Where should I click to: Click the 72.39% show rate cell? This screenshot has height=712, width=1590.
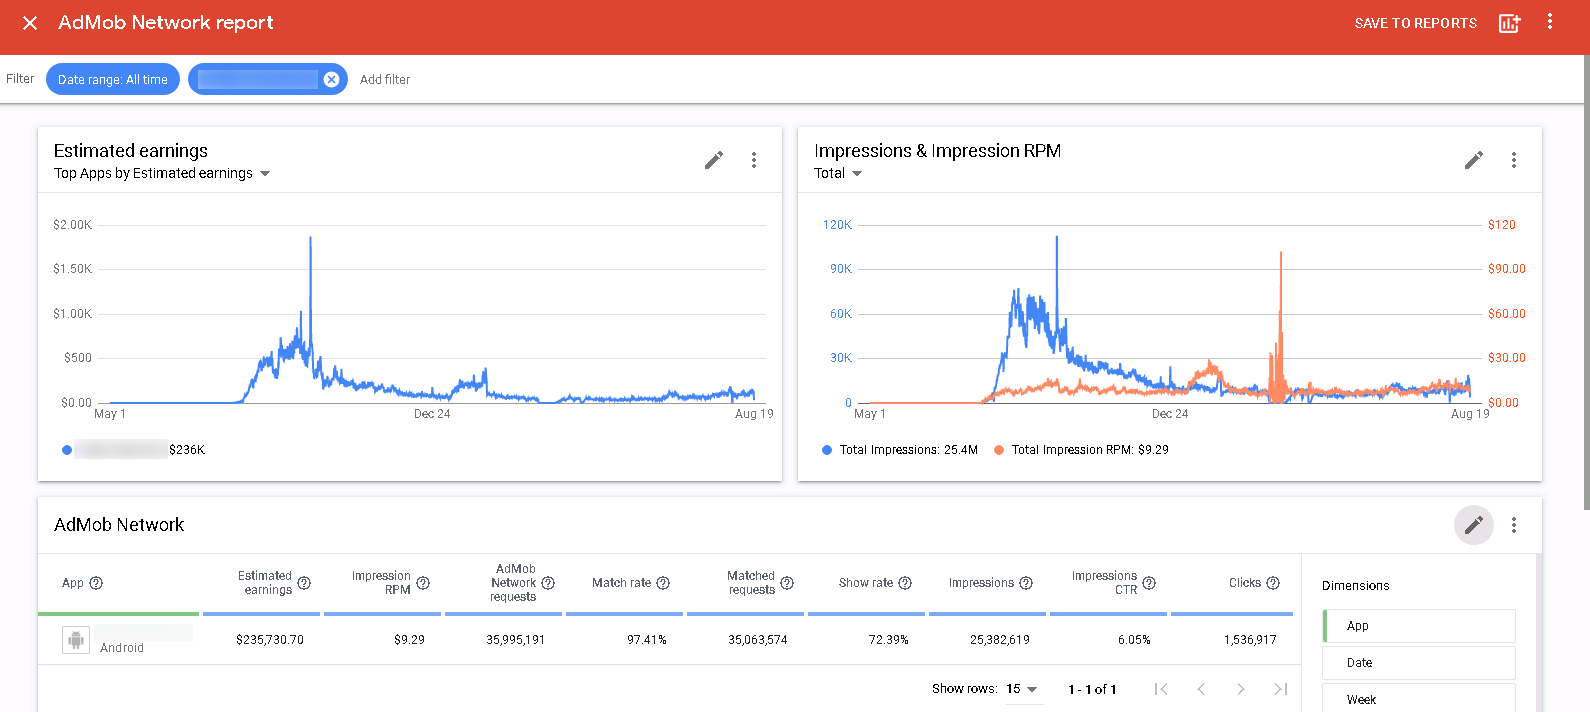point(889,640)
